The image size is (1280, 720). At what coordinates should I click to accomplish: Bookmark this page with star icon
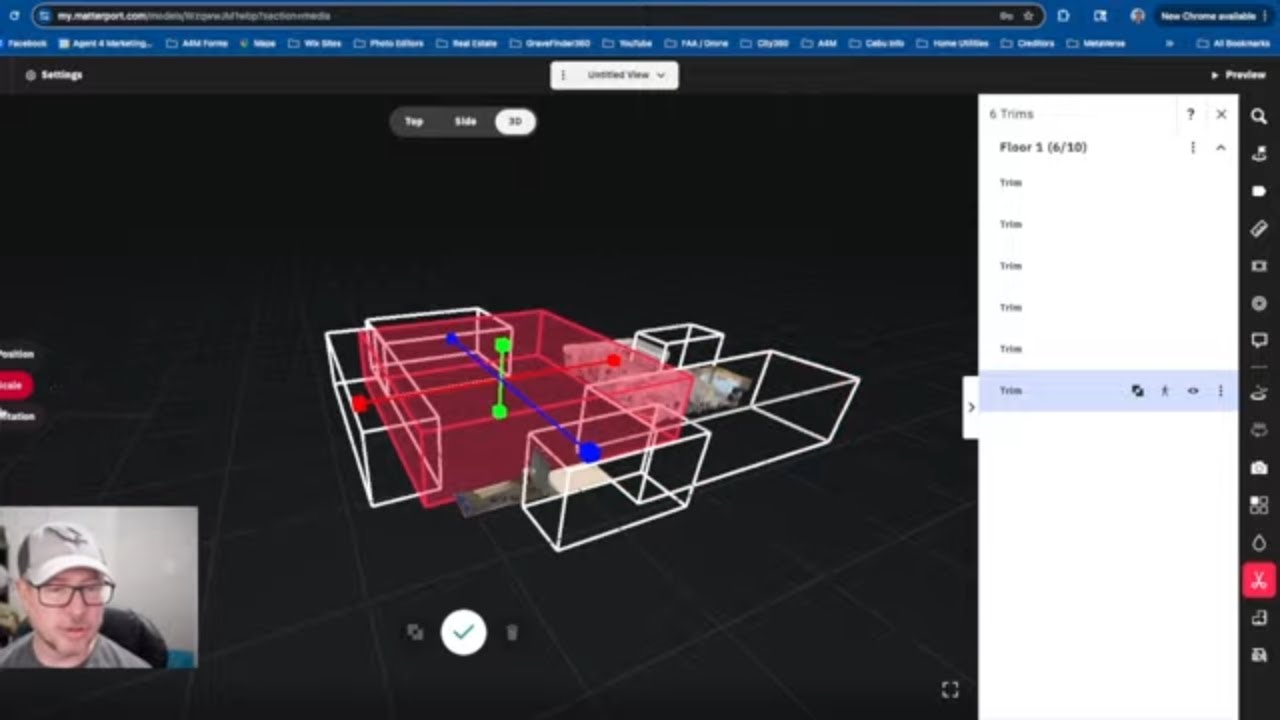[x=1028, y=16]
